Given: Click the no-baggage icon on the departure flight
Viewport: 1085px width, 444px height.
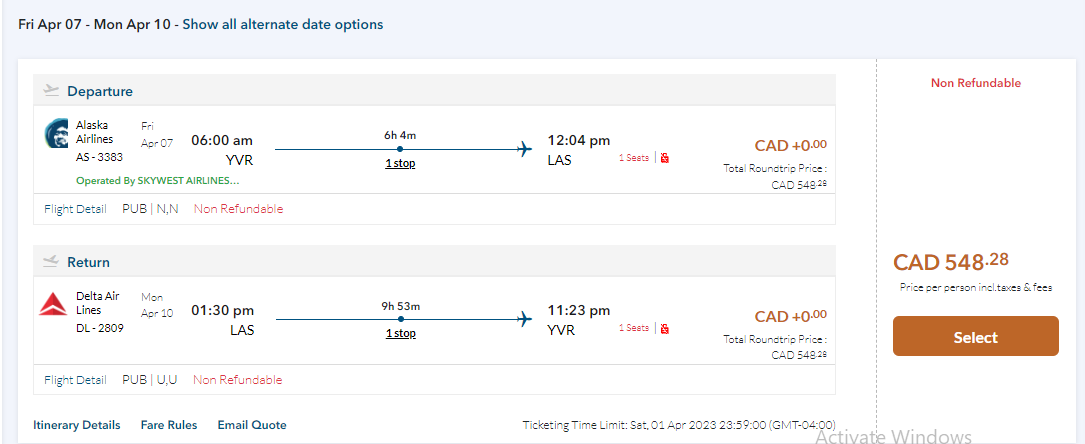Looking at the screenshot, I should tap(665, 158).
